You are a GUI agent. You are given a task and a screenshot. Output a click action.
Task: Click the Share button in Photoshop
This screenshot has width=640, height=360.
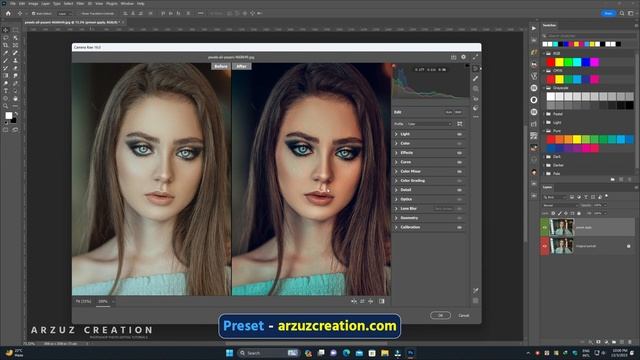(608, 13)
